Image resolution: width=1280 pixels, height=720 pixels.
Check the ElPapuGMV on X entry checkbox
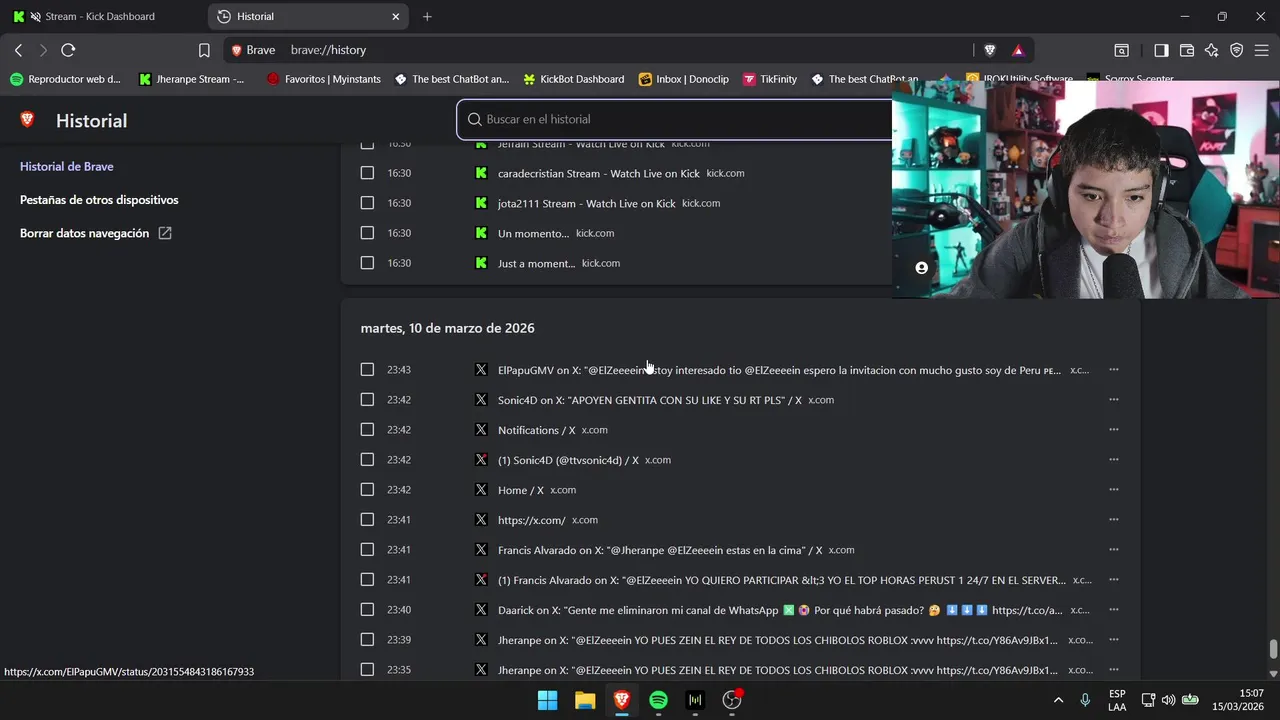coord(367,370)
